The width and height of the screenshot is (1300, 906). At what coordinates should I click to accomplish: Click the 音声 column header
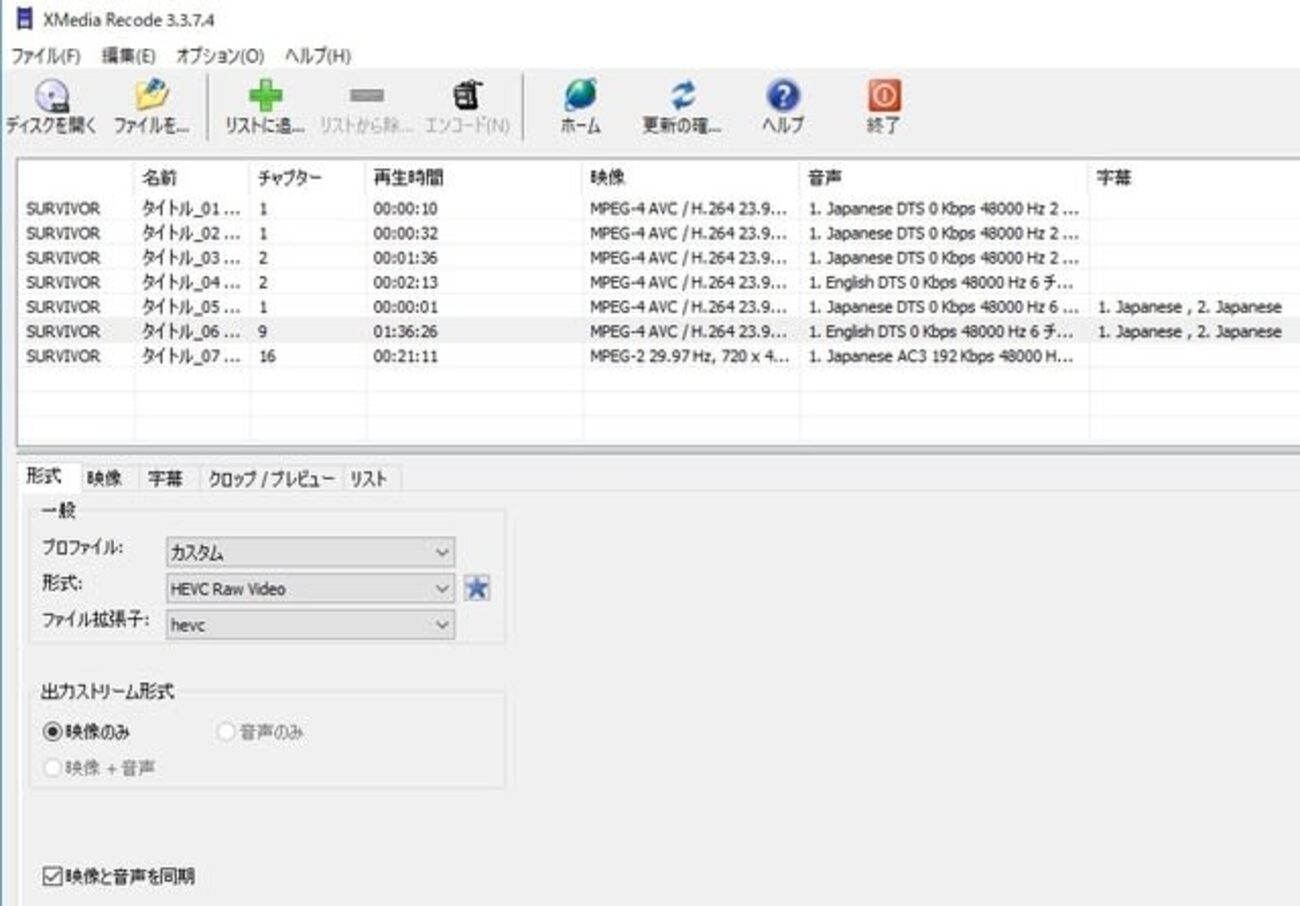[945, 178]
